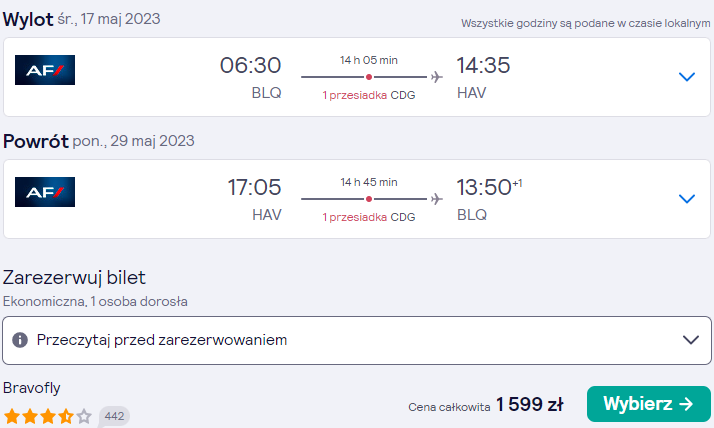The height and width of the screenshot is (428, 714).
Task: Click the Air France logo on outbound flight
Action: pyautogui.click(x=45, y=70)
